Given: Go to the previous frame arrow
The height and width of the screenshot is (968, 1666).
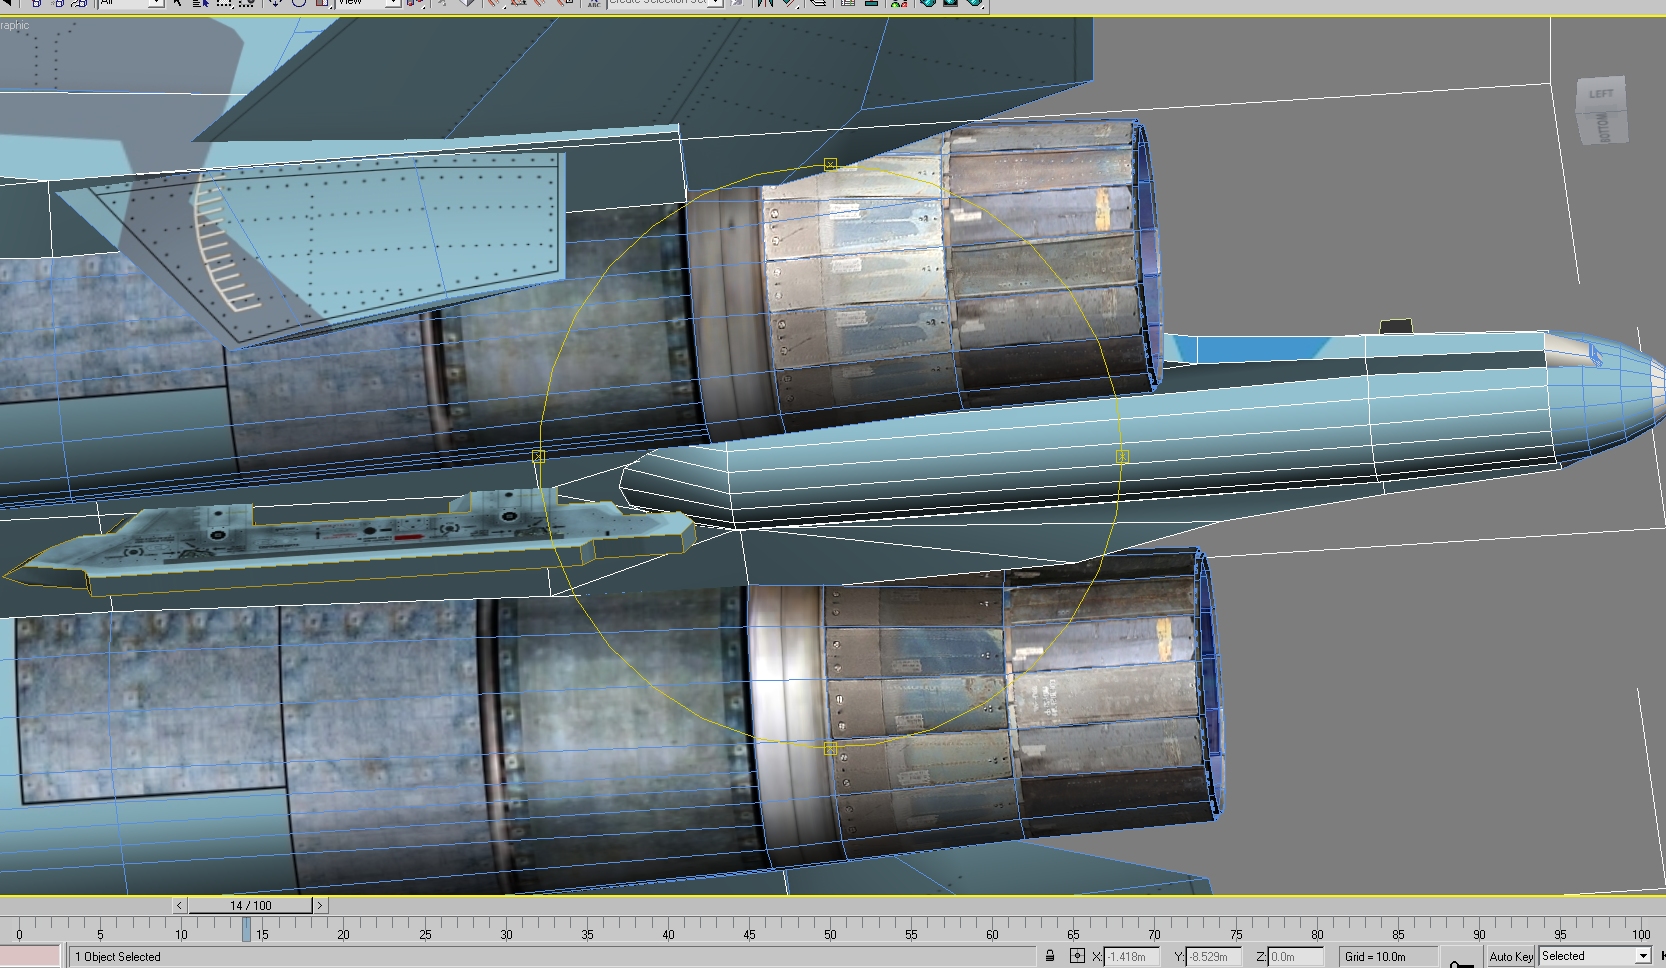Looking at the screenshot, I should 179,905.
